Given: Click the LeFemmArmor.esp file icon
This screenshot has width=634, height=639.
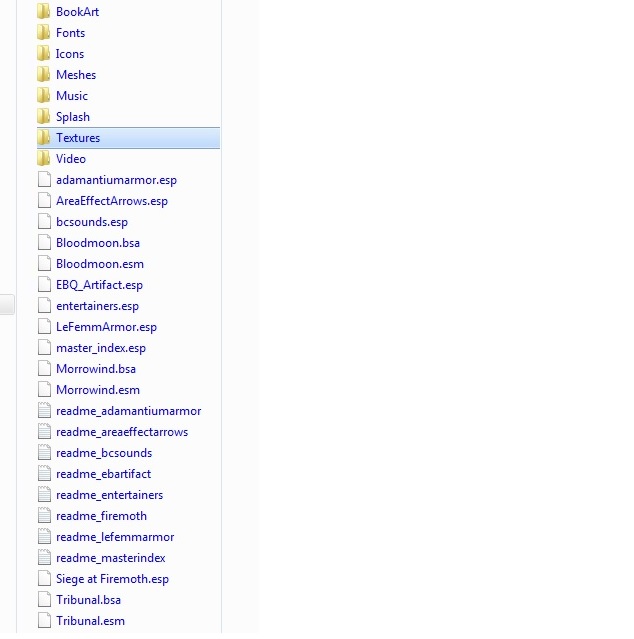Looking at the screenshot, I should point(44,326).
